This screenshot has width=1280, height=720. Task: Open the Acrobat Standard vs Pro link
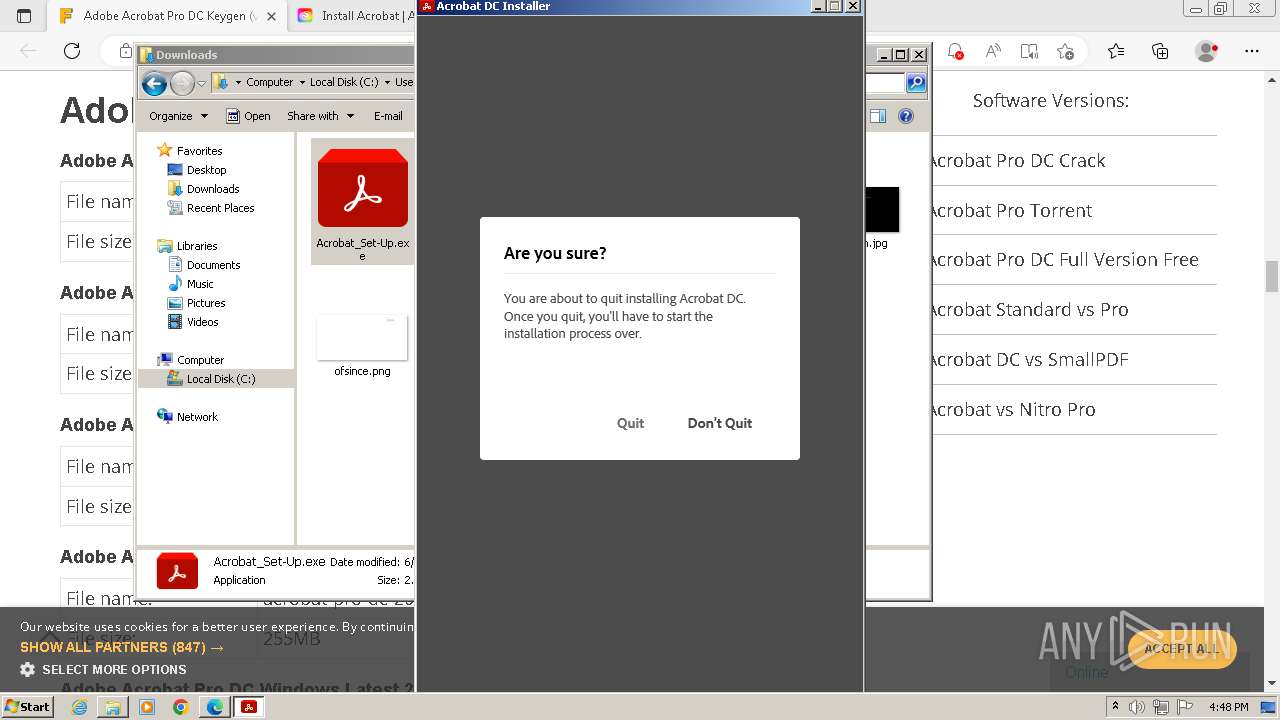point(1028,310)
